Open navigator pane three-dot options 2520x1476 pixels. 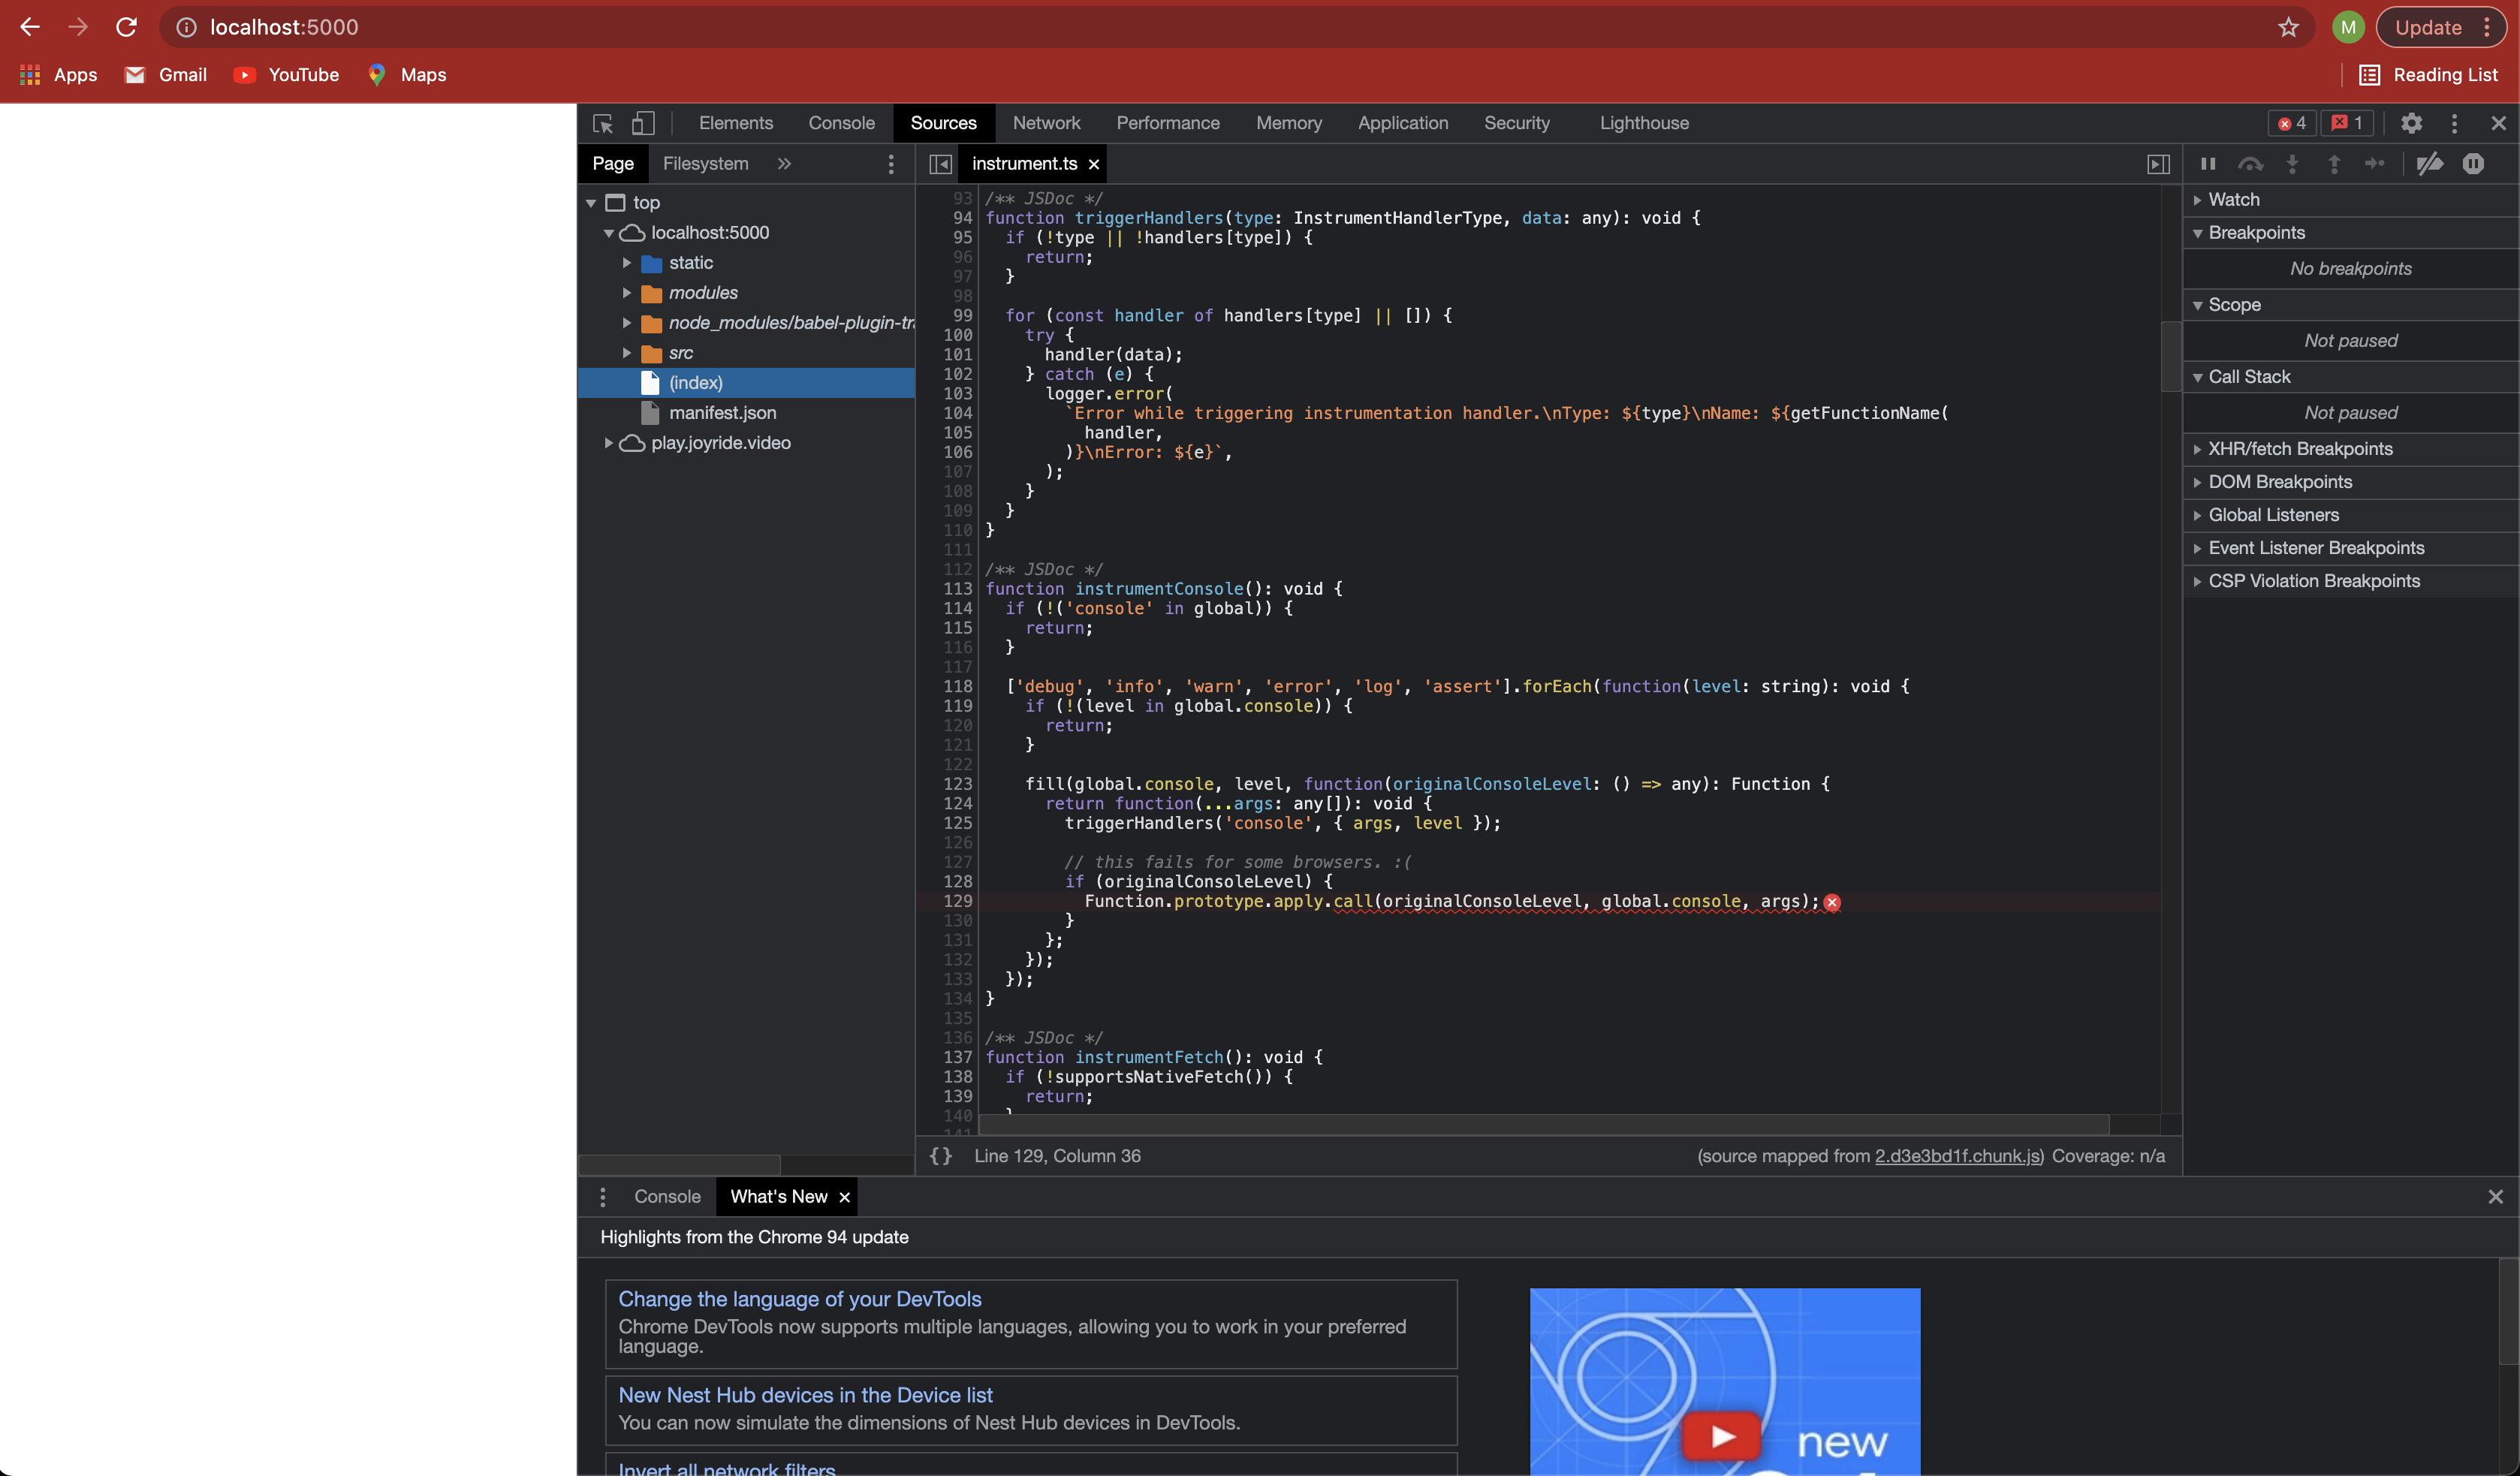pos(891,164)
